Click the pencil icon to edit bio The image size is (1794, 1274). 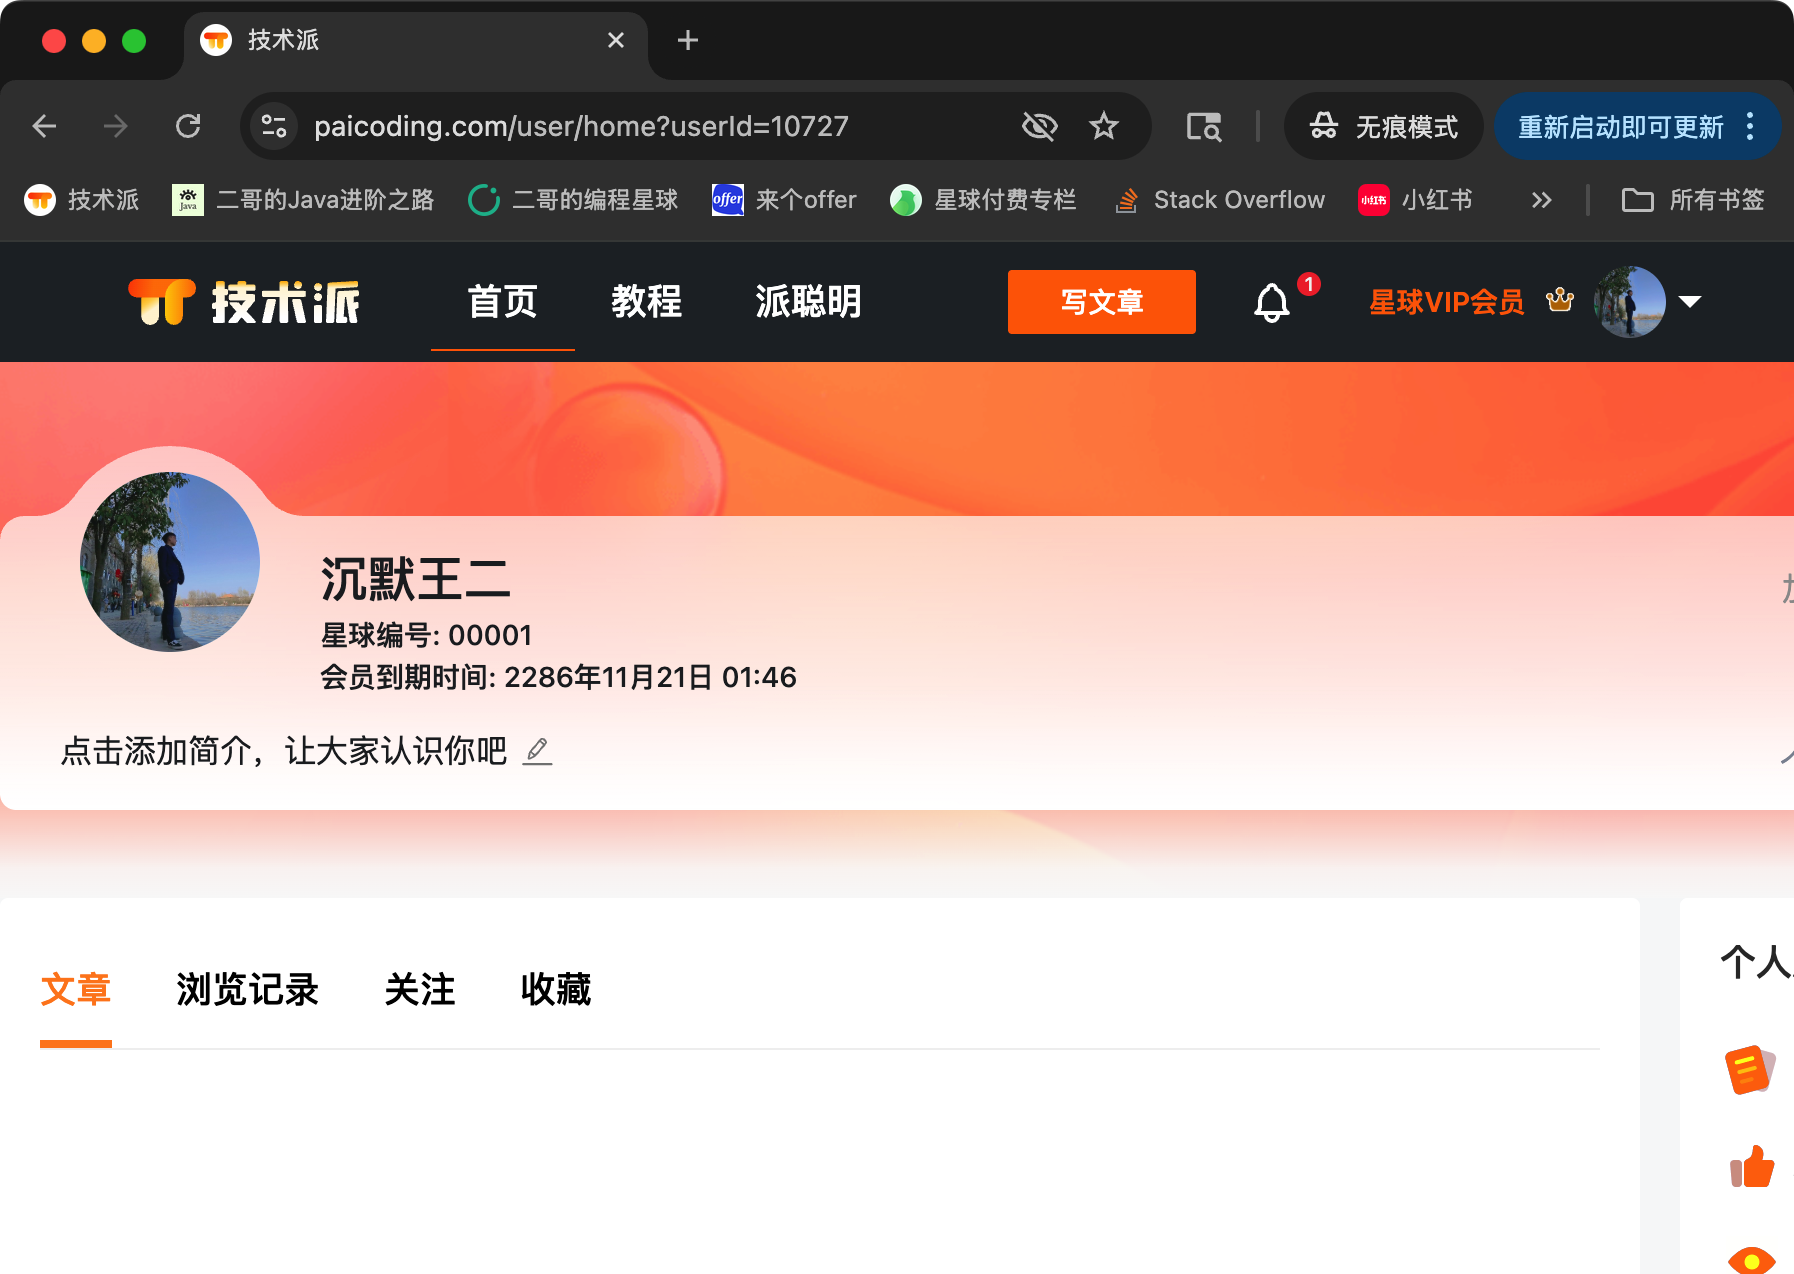537,750
